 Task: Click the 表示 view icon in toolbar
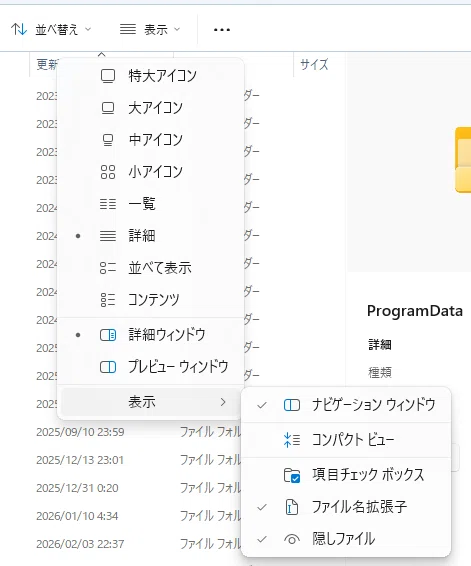tap(128, 29)
